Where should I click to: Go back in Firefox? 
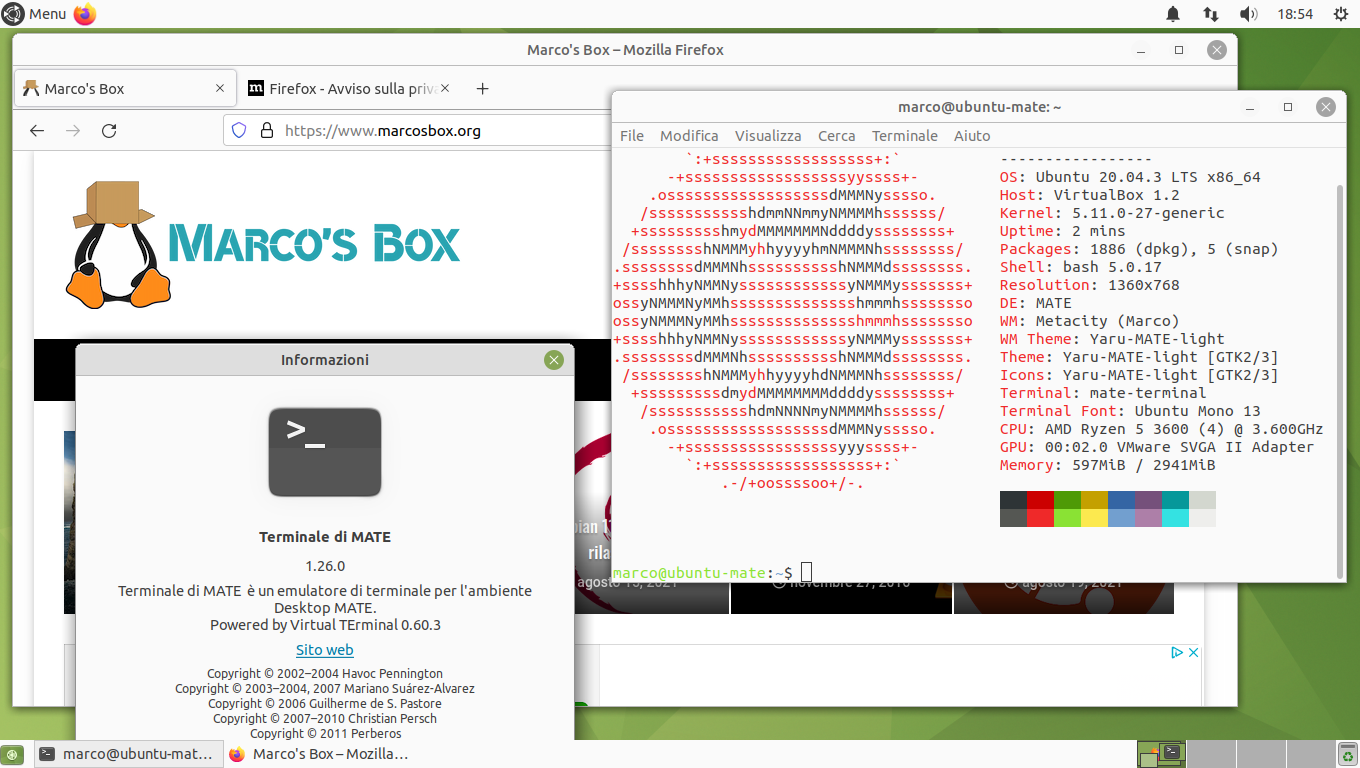coord(37,130)
